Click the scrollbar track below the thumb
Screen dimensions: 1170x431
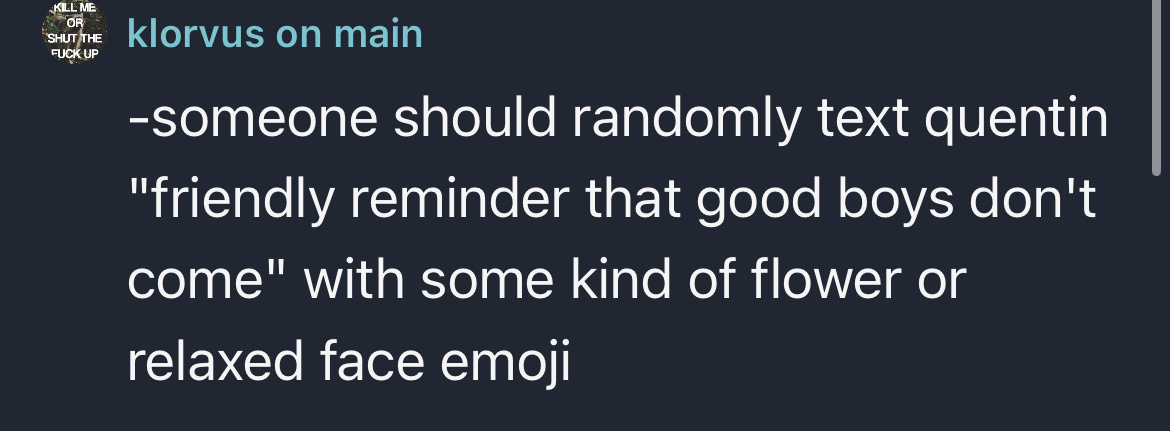pos(1157,303)
